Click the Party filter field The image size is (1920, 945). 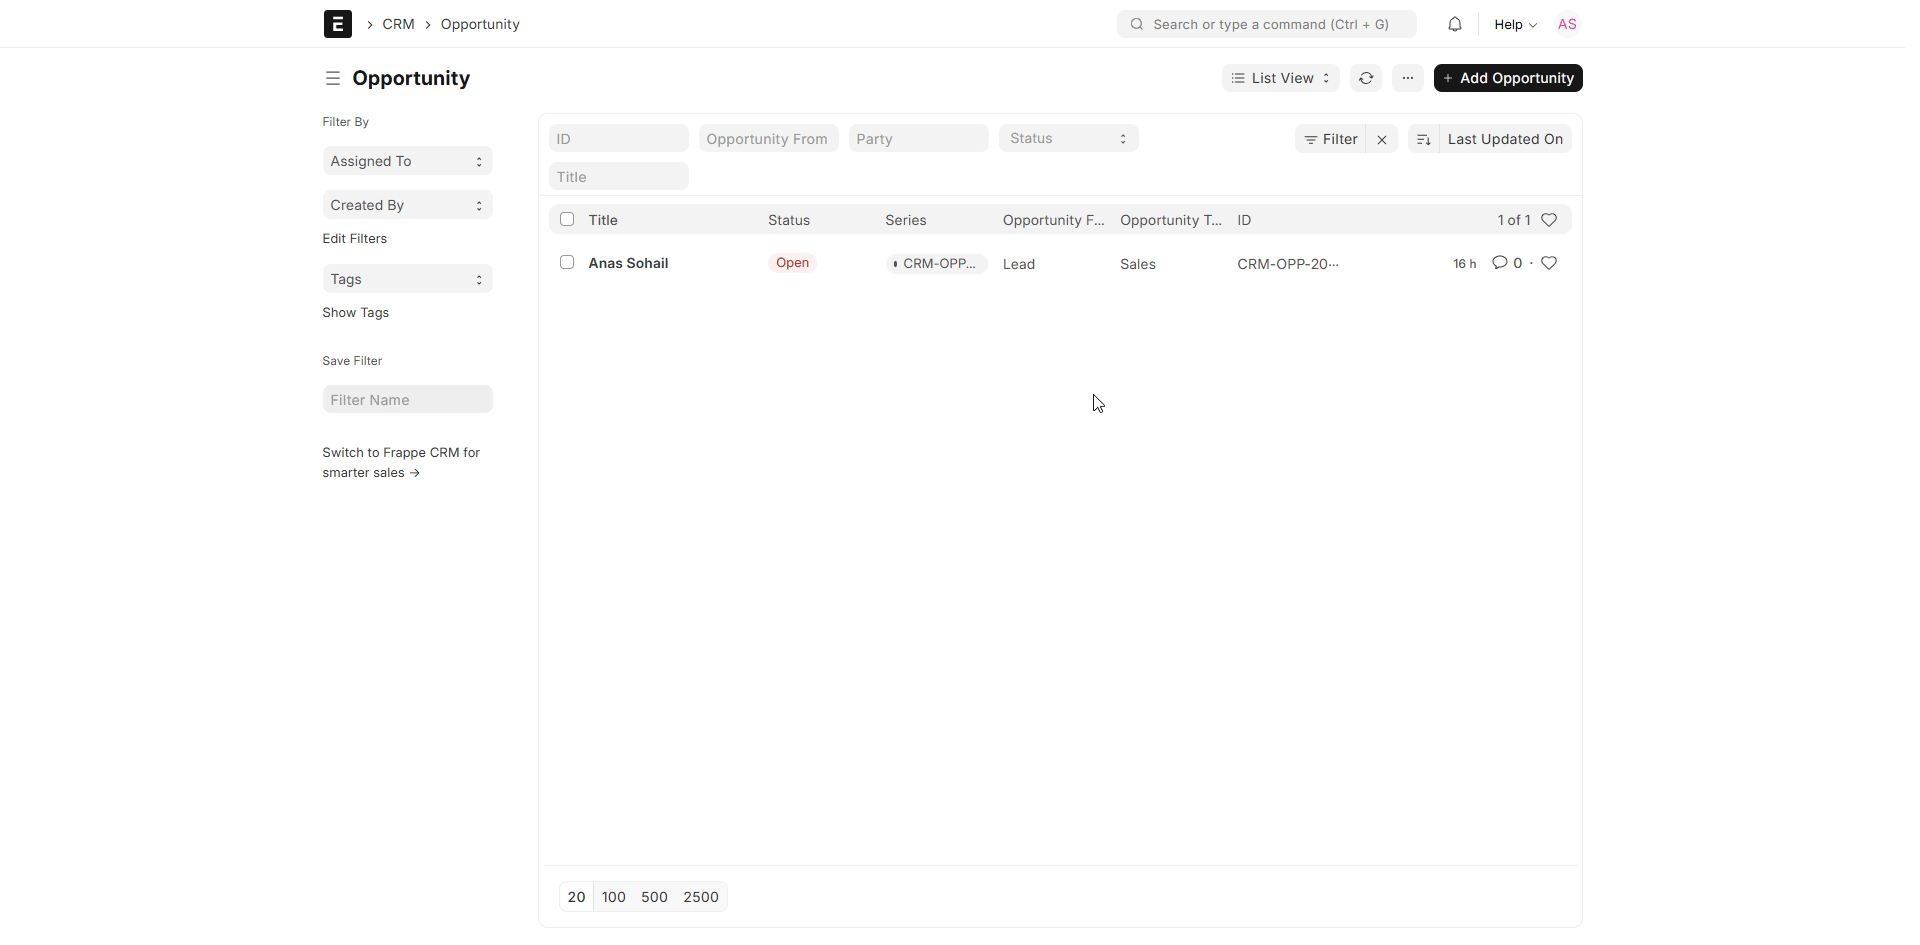pos(917,139)
